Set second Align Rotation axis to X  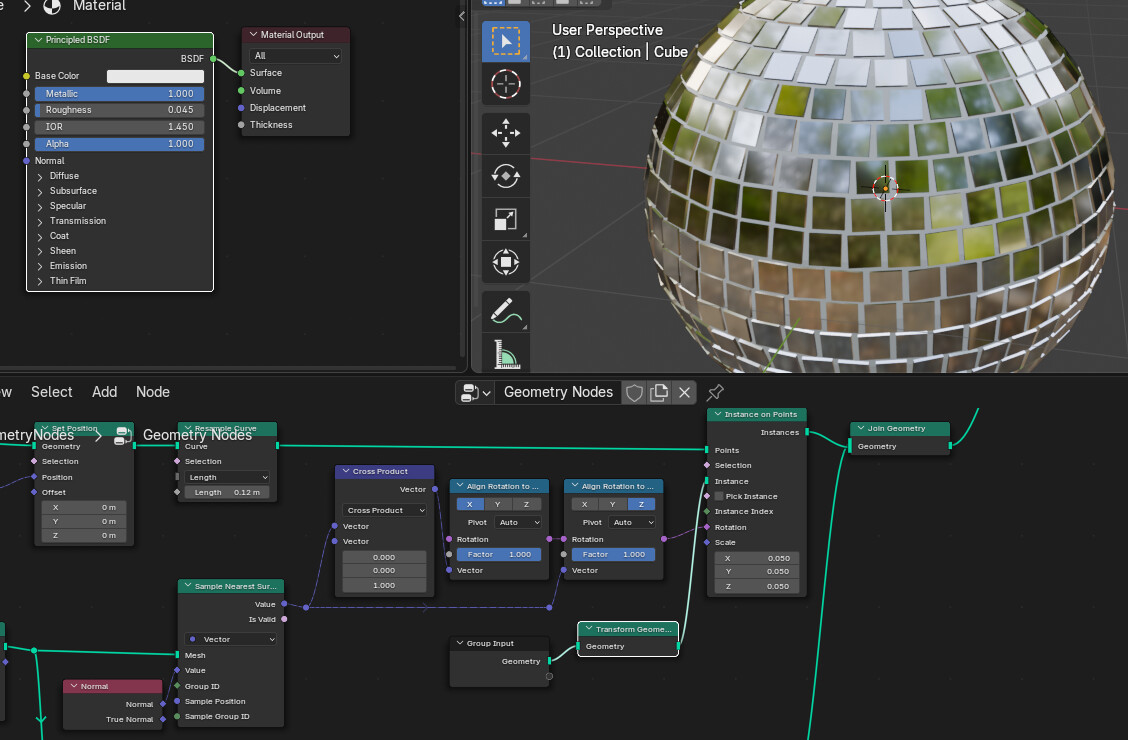click(x=585, y=504)
